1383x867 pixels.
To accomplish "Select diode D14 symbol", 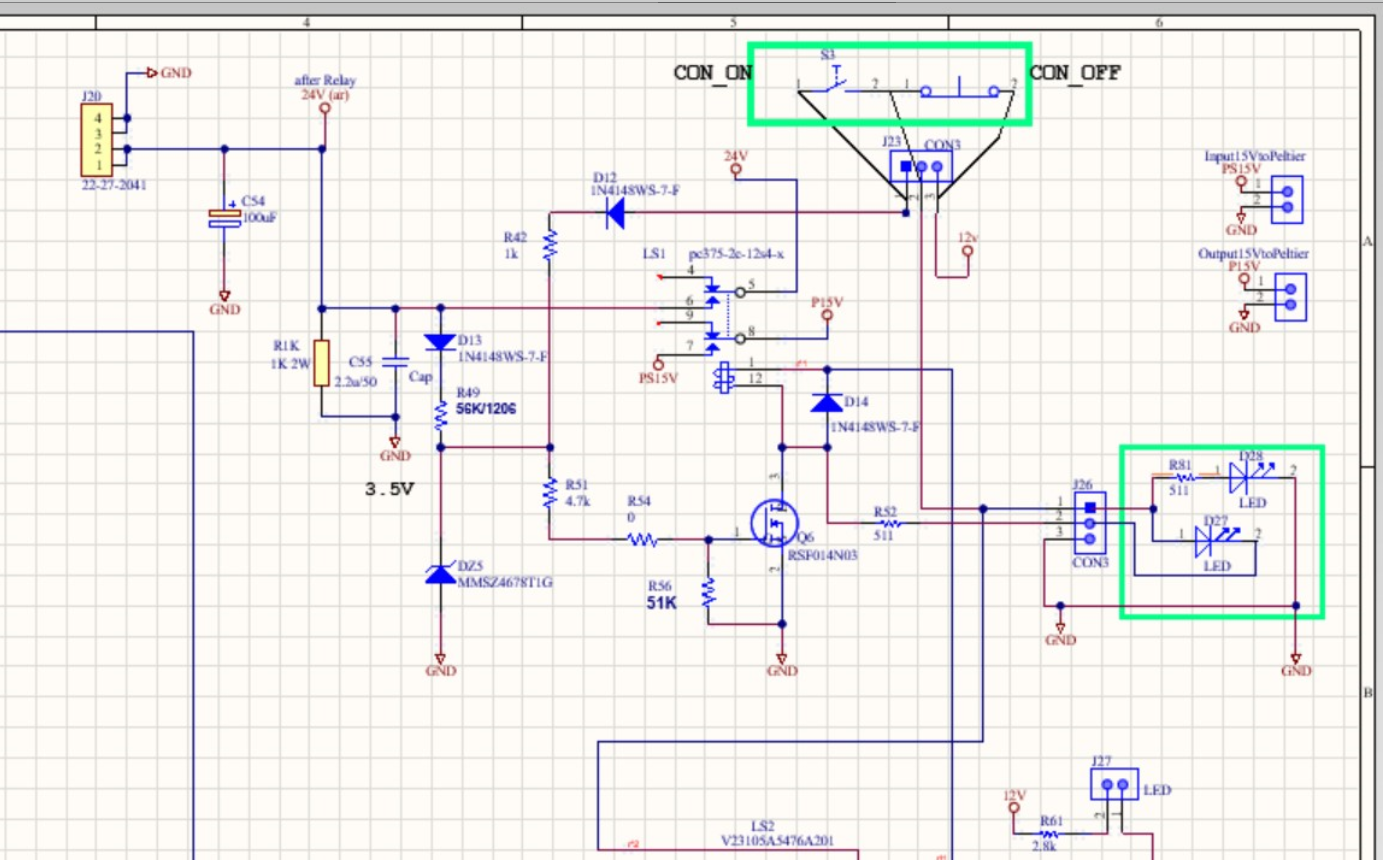I will pos(825,402).
